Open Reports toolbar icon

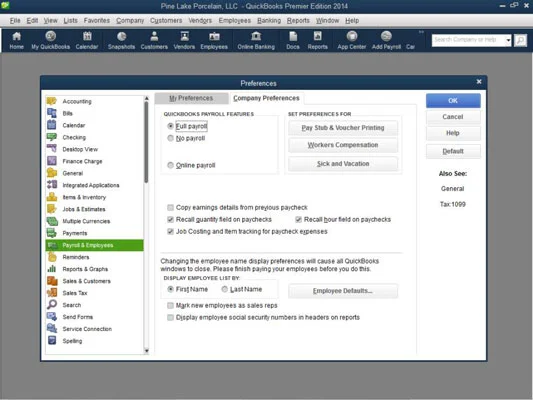tap(317, 40)
